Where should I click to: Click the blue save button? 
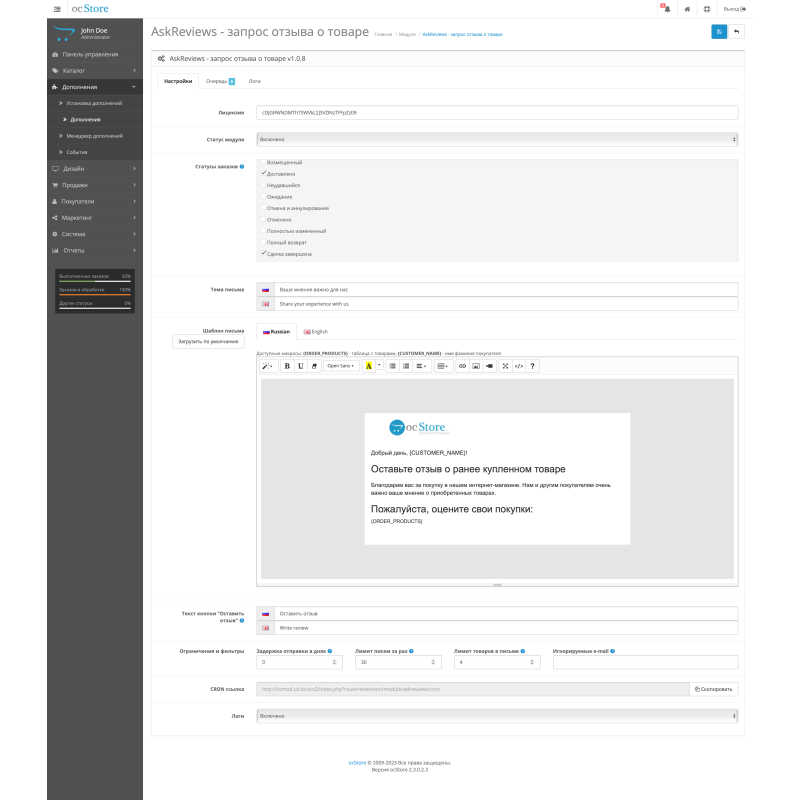tap(719, 31)
